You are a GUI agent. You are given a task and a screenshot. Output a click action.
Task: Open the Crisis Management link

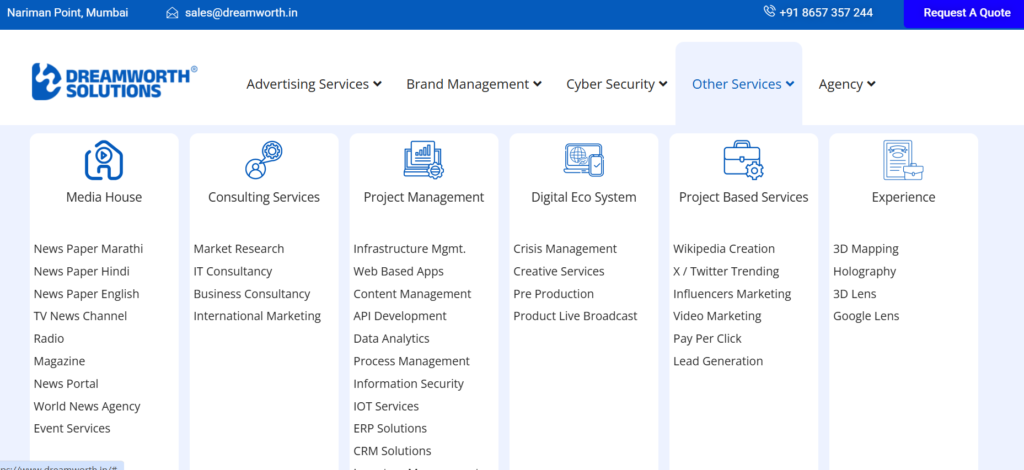pos(565,249)
